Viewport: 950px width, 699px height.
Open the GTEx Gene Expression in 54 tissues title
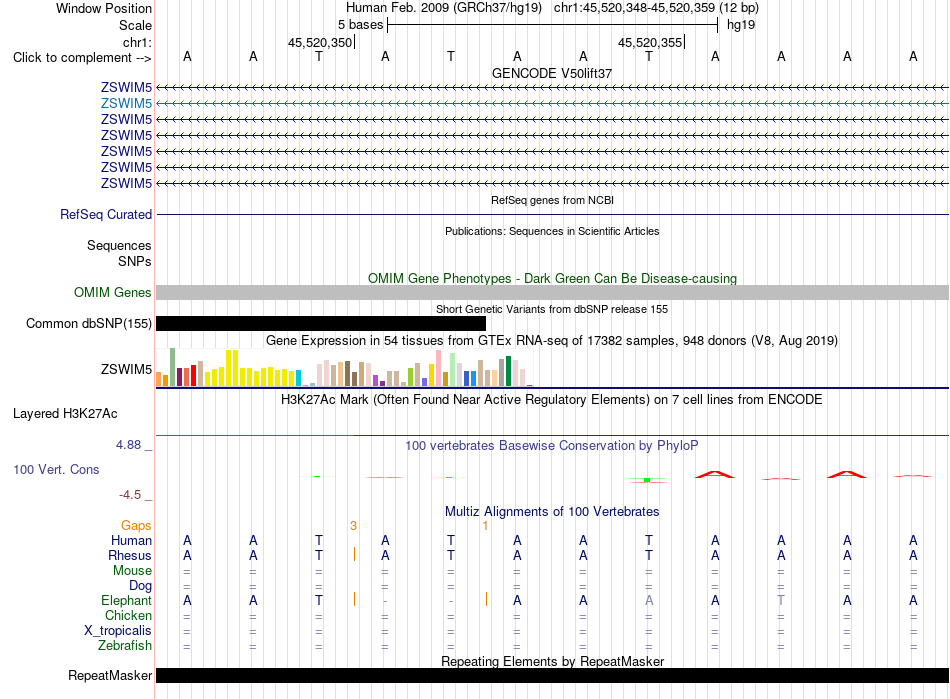click(x=552, y=341)
